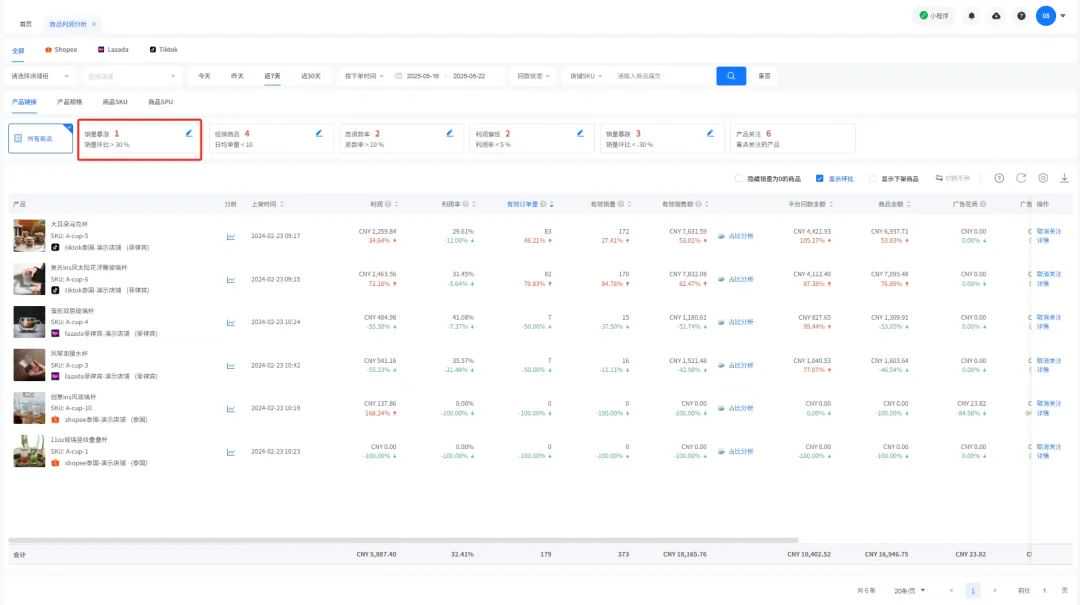
Task: Edit the summary card with red 4
Action: click(x=319, y=134)
